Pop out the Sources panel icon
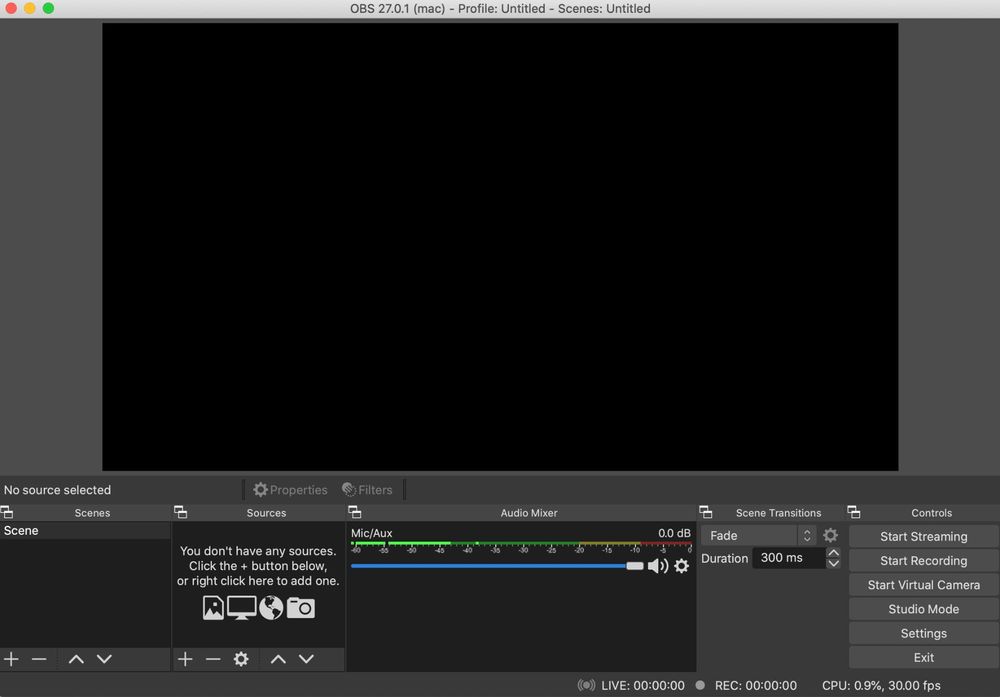The height and width of the screenshot is (697, 1000). tap(181, 512)
